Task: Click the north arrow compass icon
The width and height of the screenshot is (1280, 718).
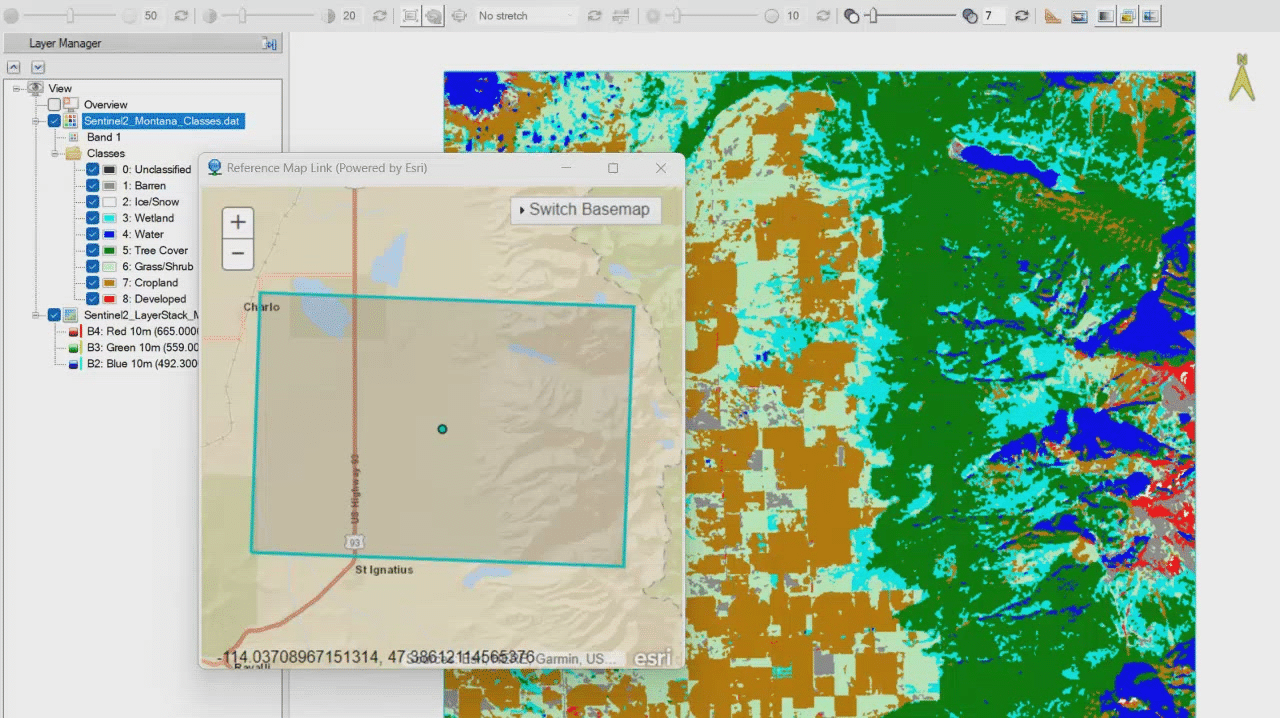Action: pos(1241,77)
